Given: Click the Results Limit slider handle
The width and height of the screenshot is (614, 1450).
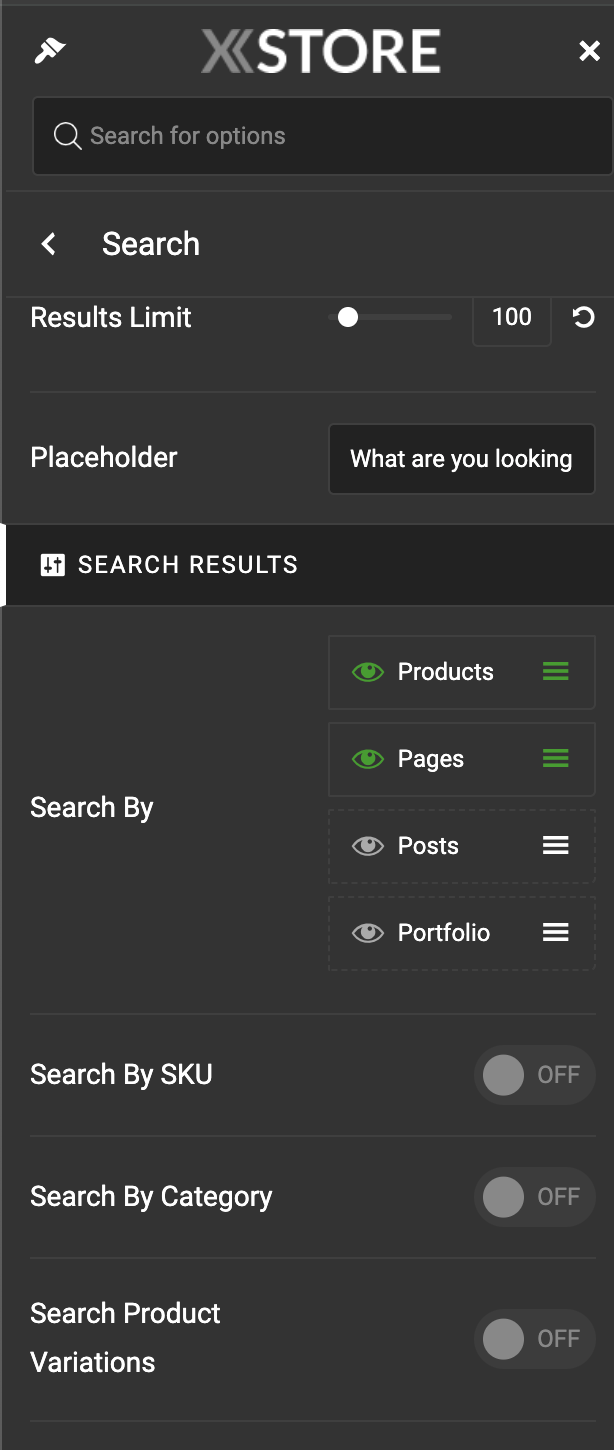Looking at the screenshot, I should pyautogui.click(x=347, y=317).
